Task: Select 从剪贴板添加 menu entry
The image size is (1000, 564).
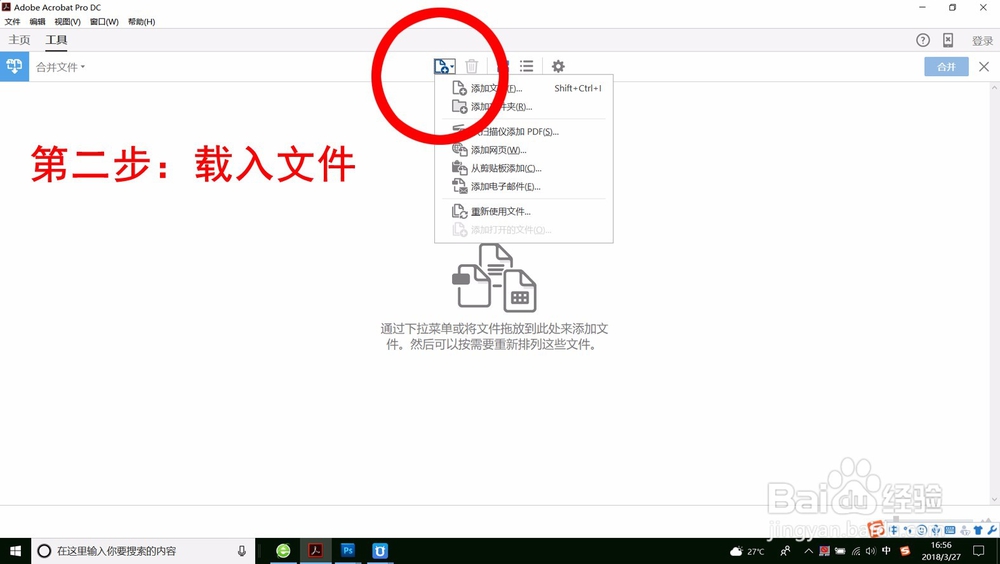Action: tap(524, 168)
